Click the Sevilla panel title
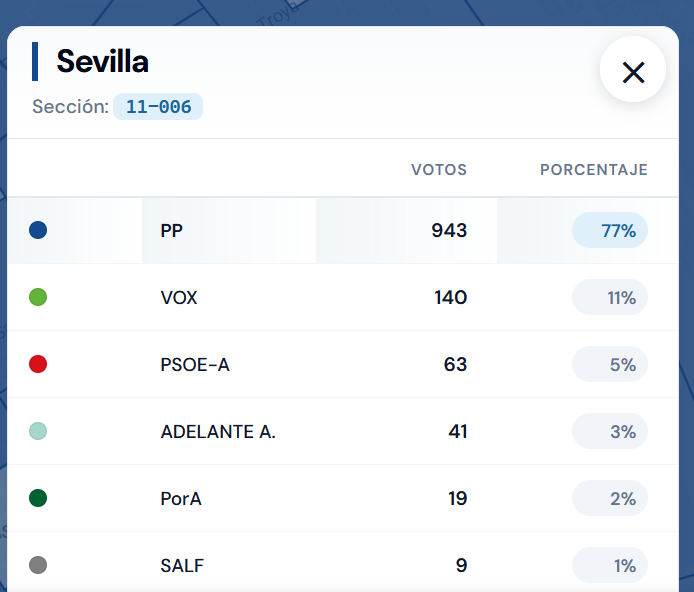This screenshot has height=592, width=694. pyautogui.click(x=102, y=61)
